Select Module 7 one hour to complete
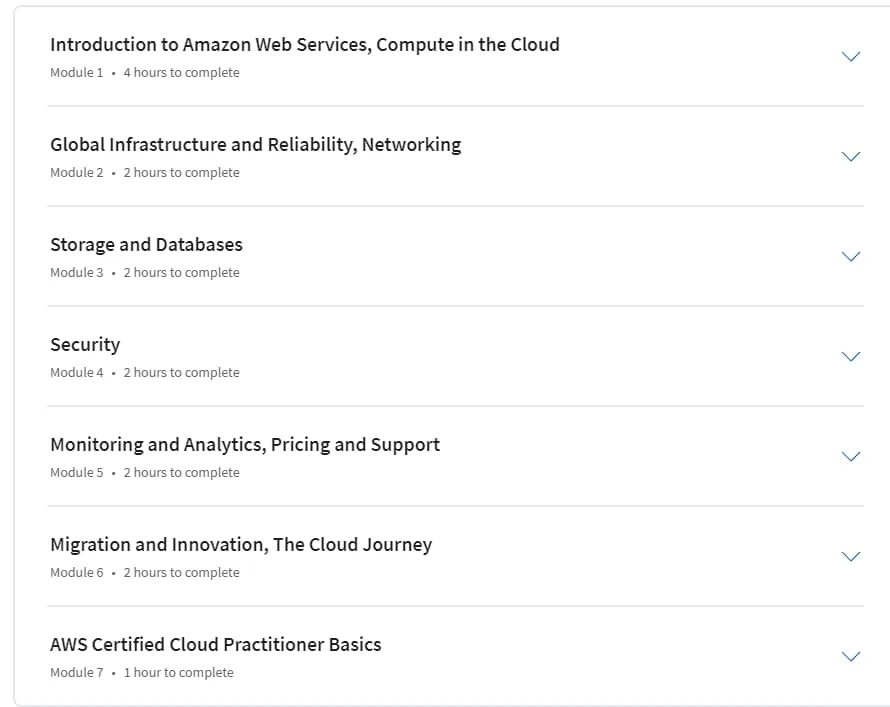Image resolution: width=890 pixels, height=707 pixels. (x=142, y=672)
